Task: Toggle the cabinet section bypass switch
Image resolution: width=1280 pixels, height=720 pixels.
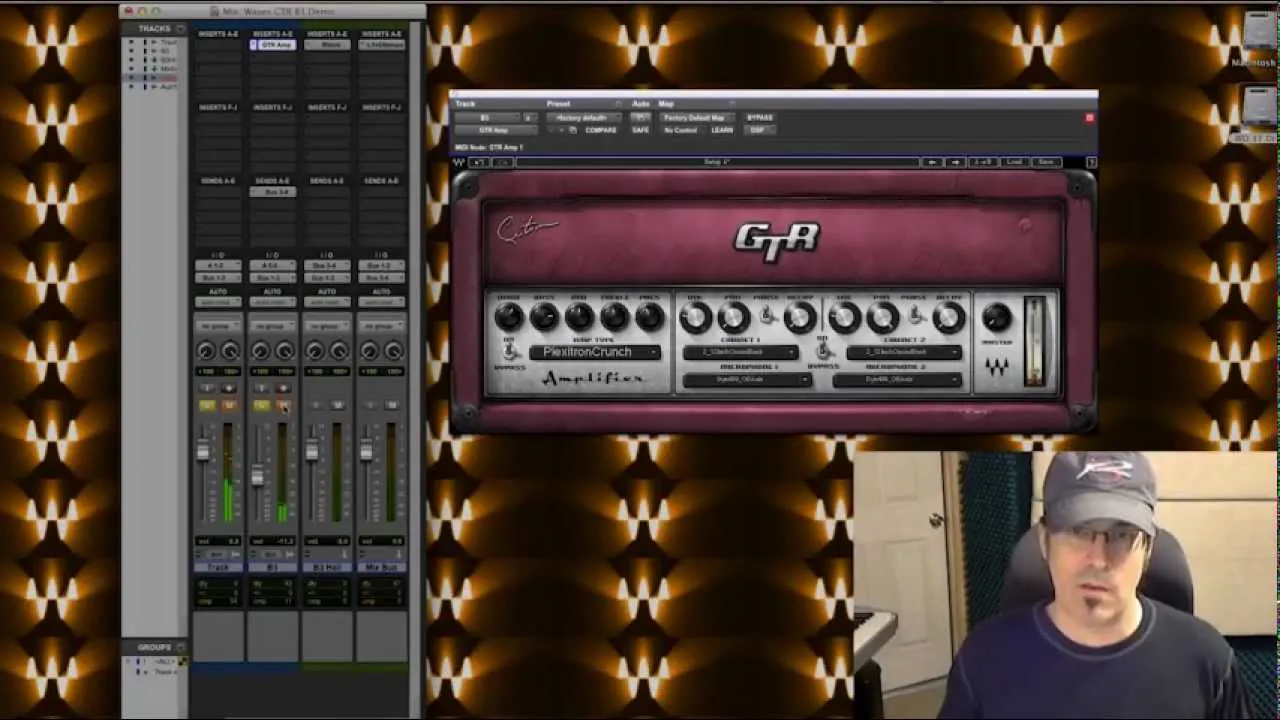Action: point(823,351)
